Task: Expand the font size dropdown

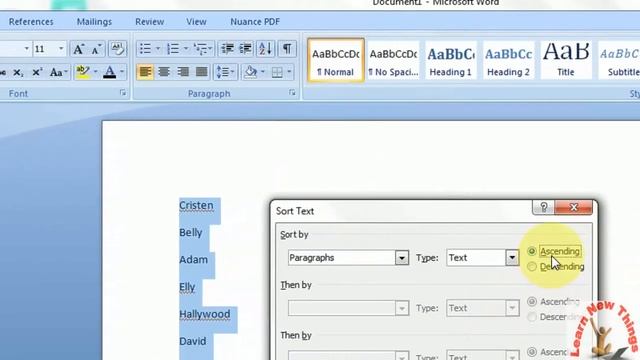Action: tap(61, 49)
